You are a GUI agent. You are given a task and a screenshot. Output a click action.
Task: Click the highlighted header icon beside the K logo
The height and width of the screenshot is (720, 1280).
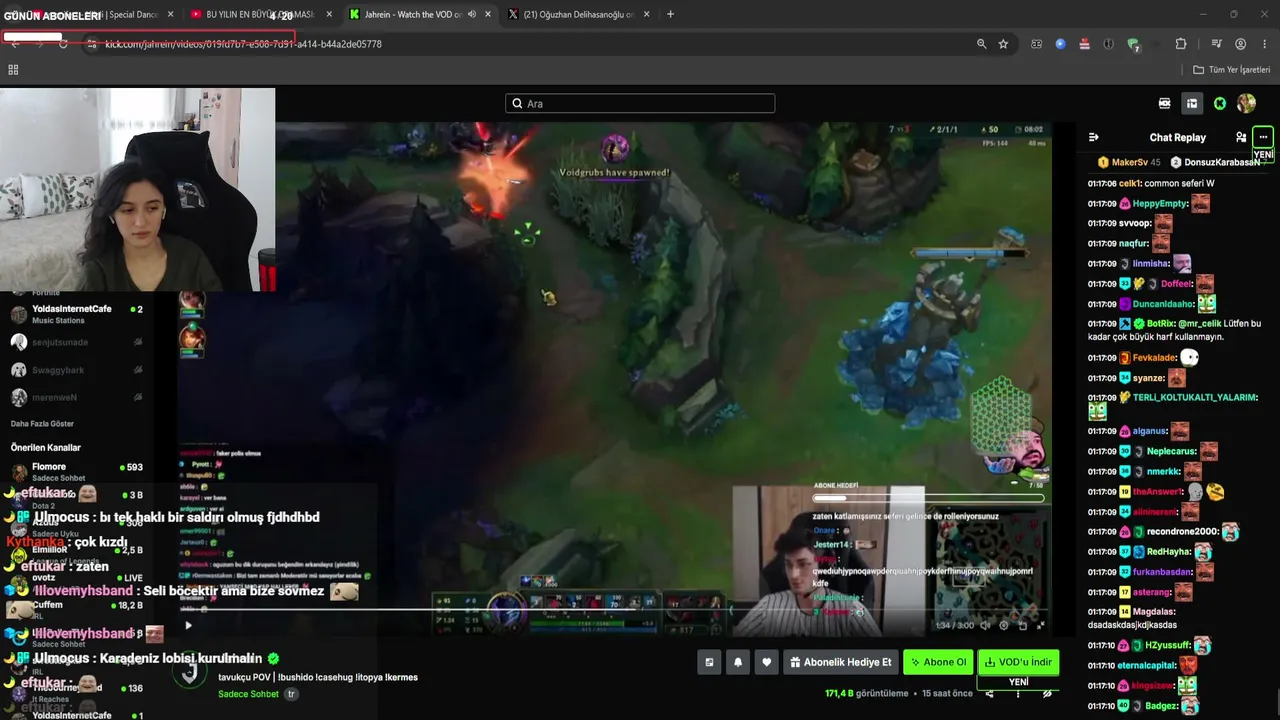pyautogui.click(x=1192, y=103)
